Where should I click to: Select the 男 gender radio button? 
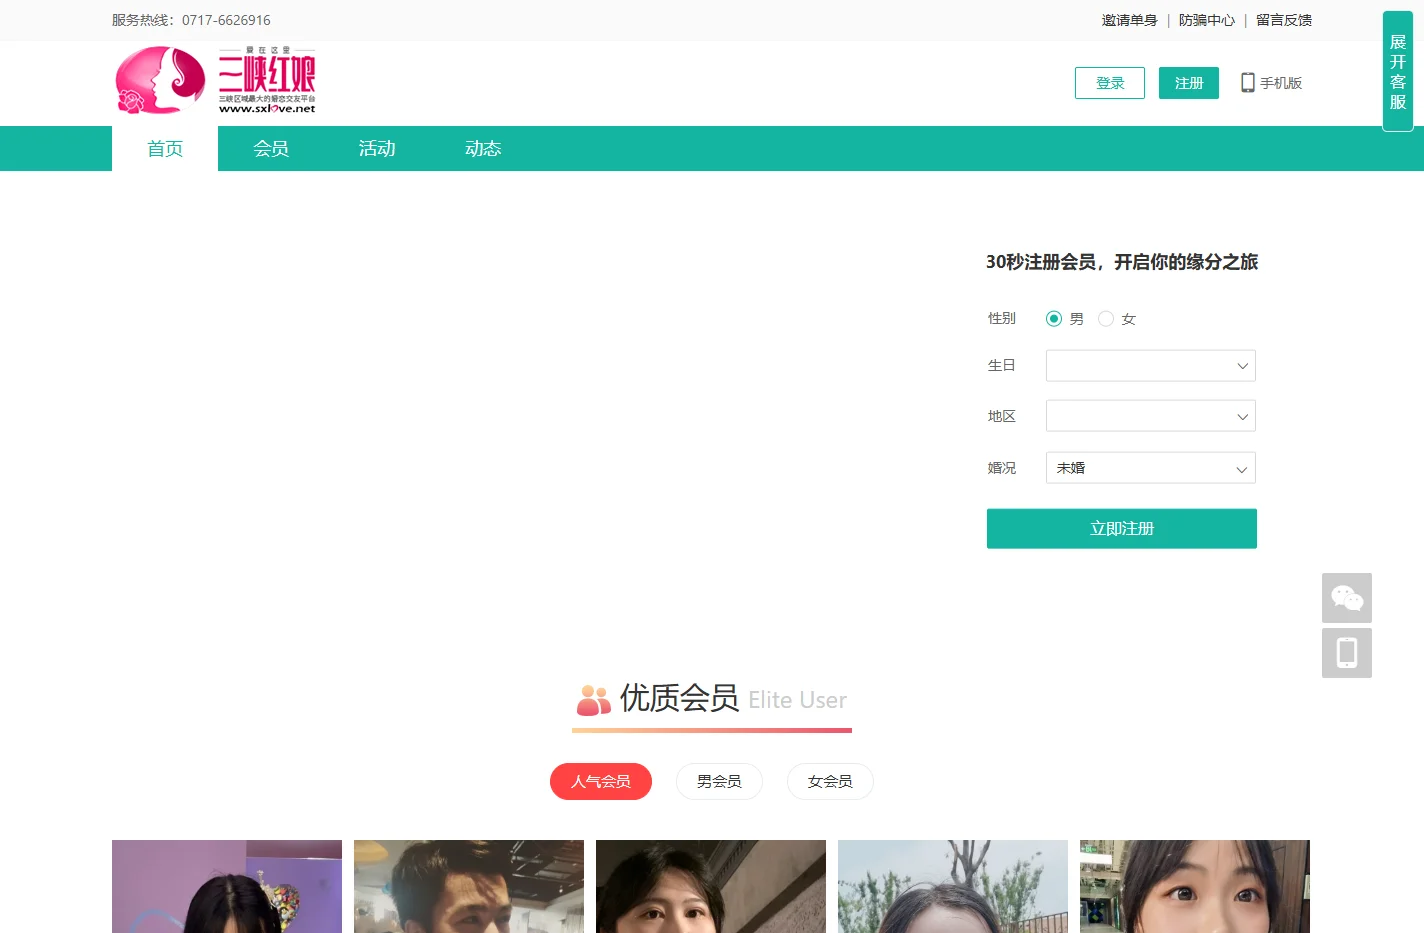pos(1053,319)
